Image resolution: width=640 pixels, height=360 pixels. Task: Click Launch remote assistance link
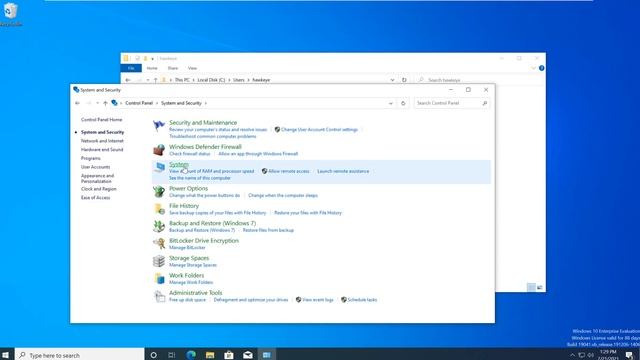point(343,171)
